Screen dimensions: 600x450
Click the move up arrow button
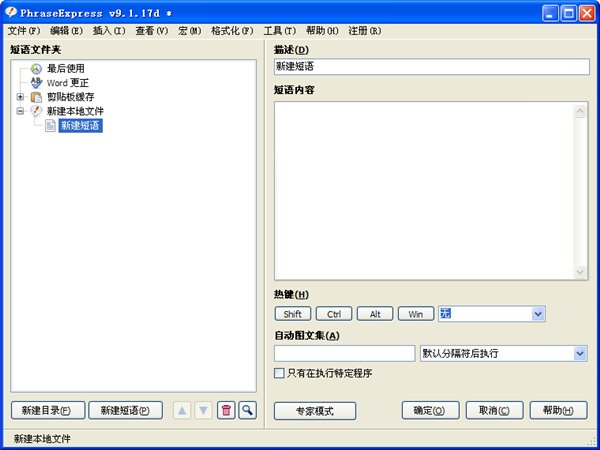[182, 411]
